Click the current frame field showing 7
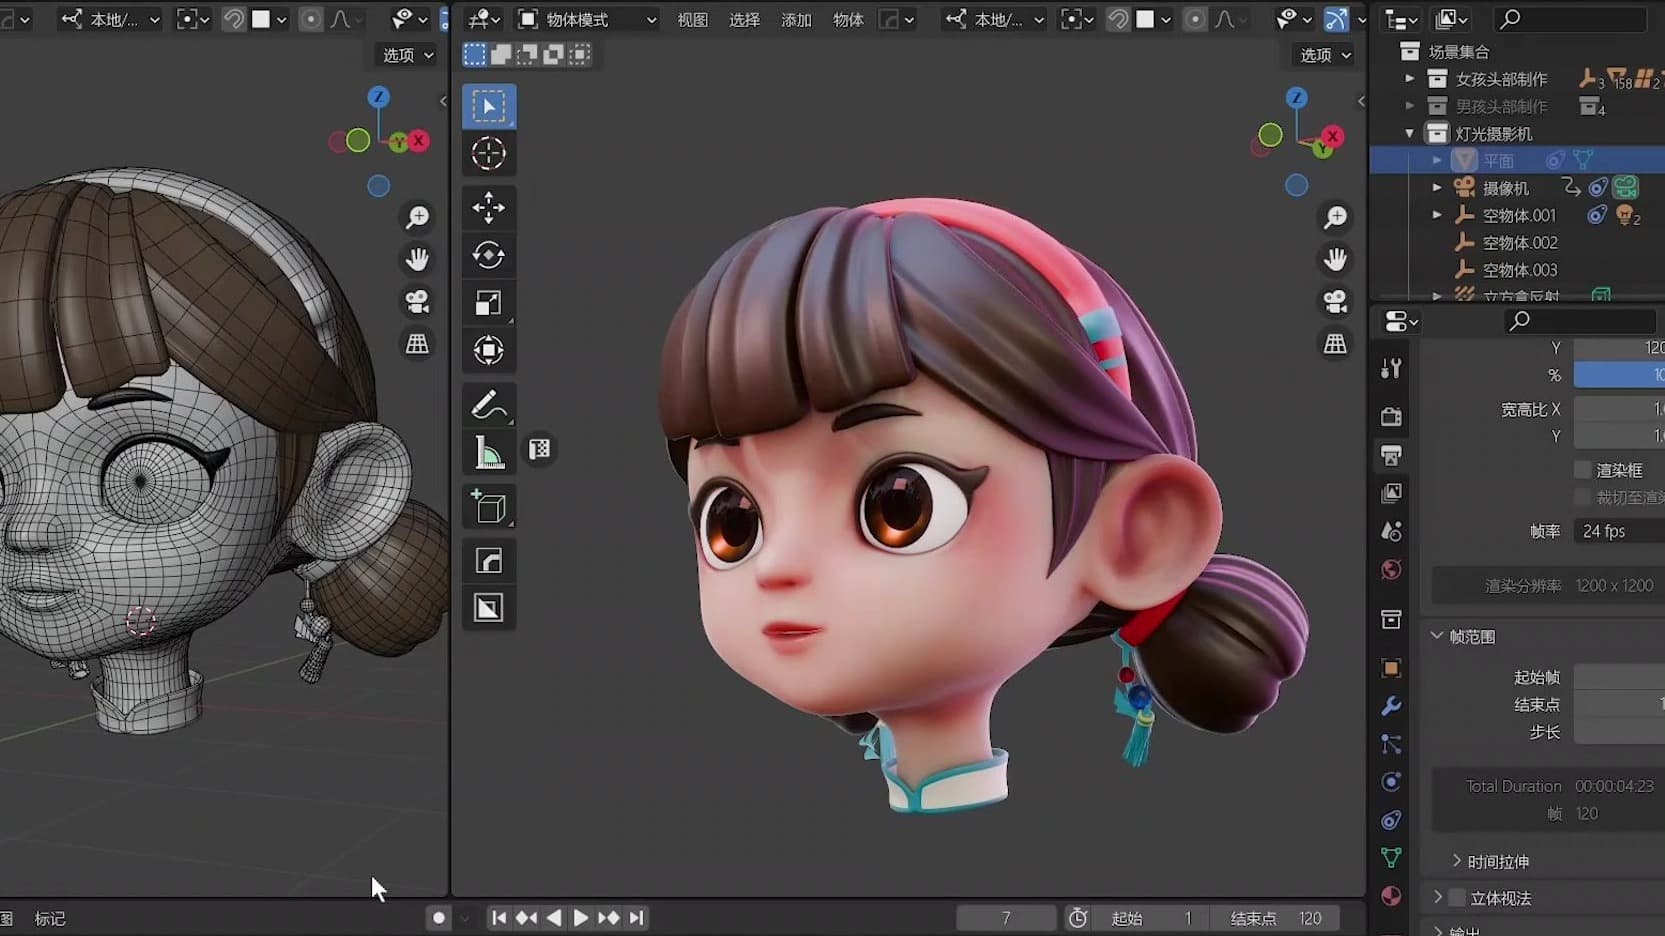Image resolution: width=1665 pixels, height=936 pixels. 1006,918
